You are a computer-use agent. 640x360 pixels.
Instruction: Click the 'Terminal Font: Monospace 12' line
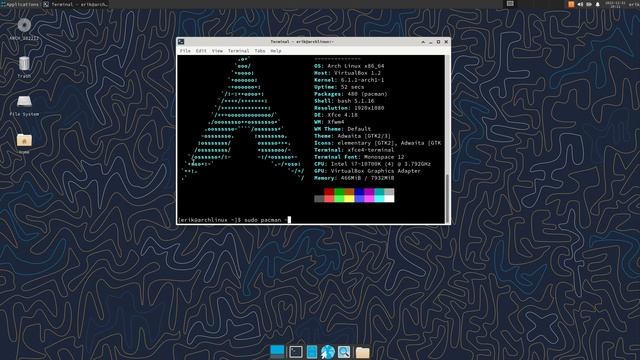click(359, 157)
